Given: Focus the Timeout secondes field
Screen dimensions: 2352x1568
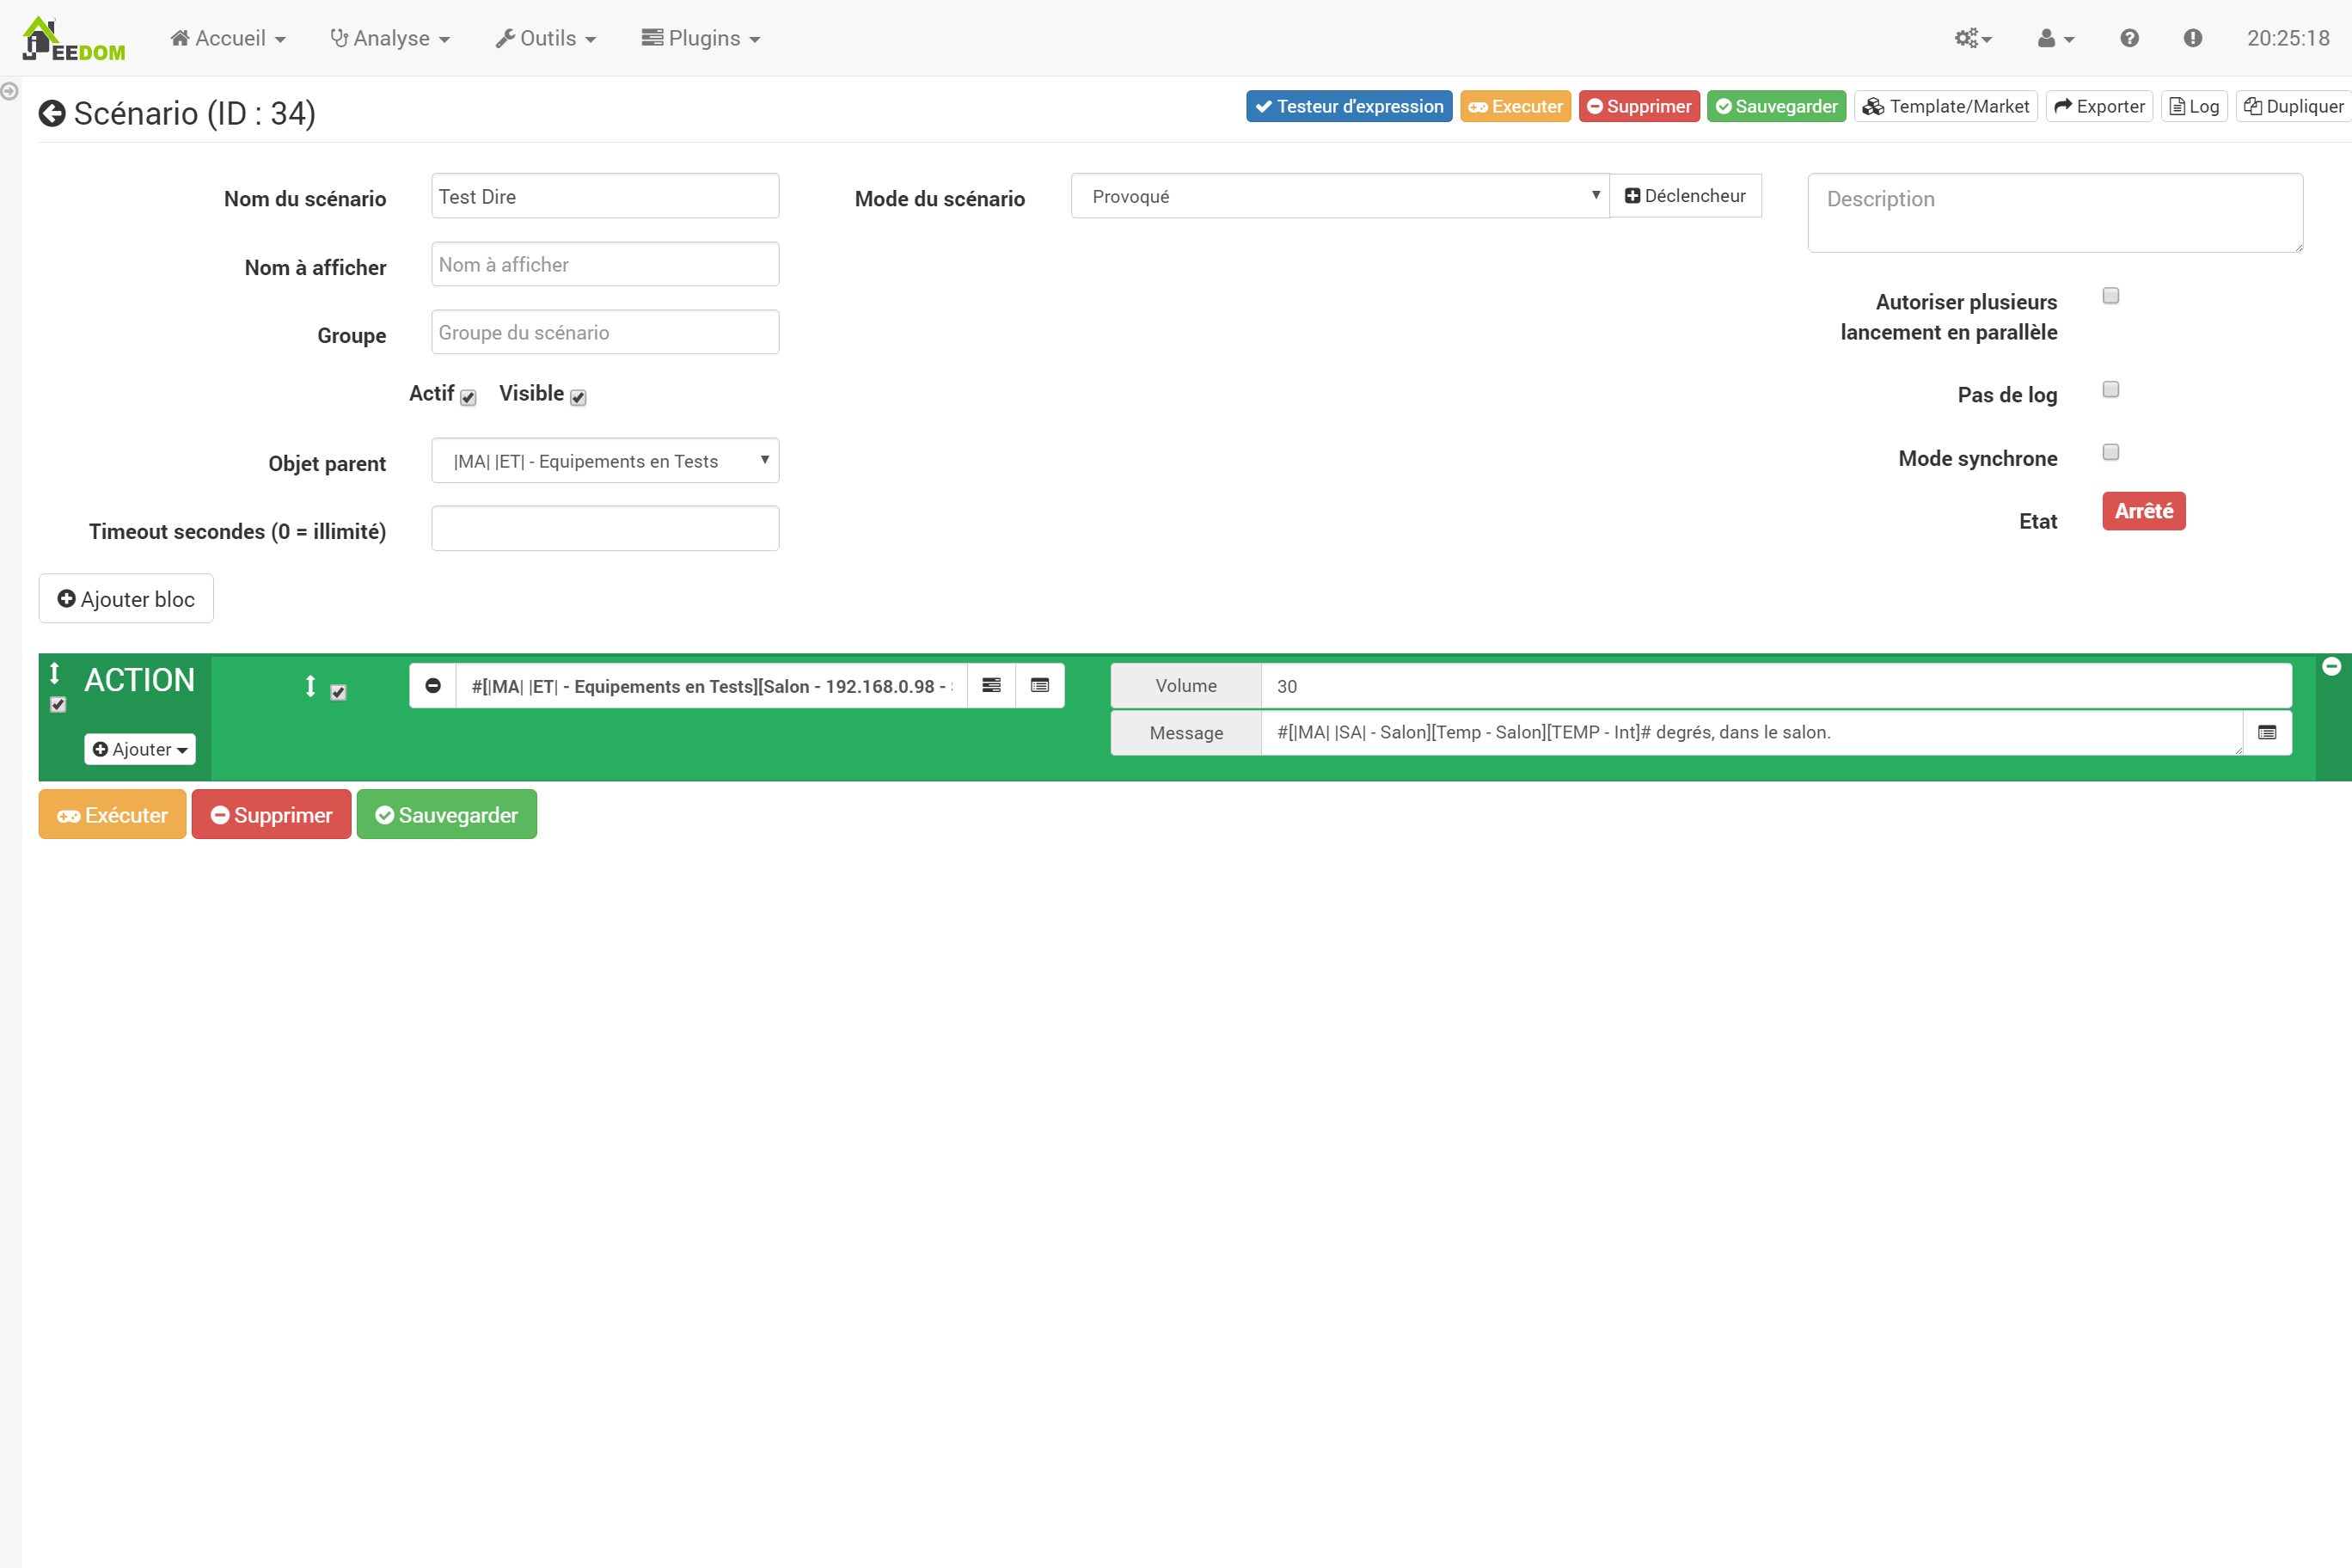Looking at the screenshot, I should point(605,528).
